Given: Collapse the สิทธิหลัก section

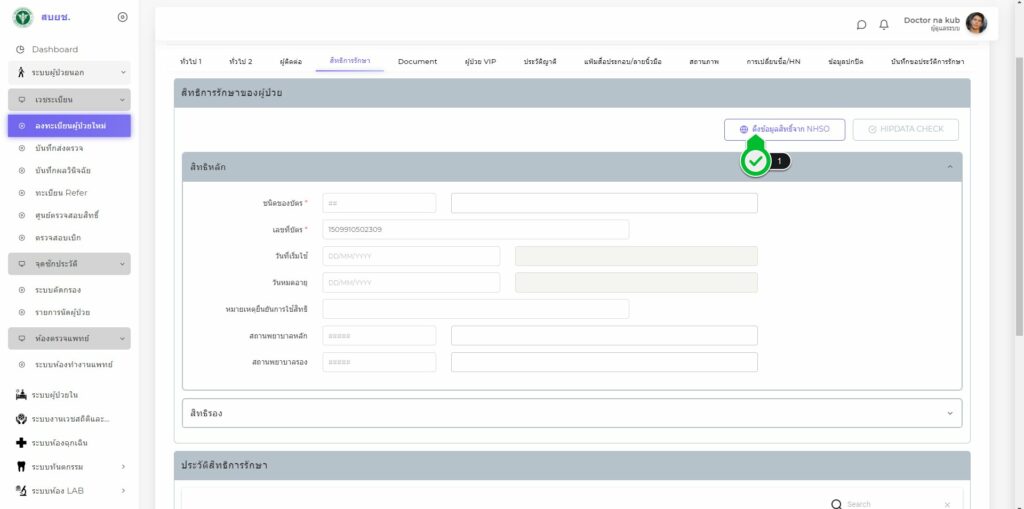Looking at the screenshot, I should tap(949, 167).
